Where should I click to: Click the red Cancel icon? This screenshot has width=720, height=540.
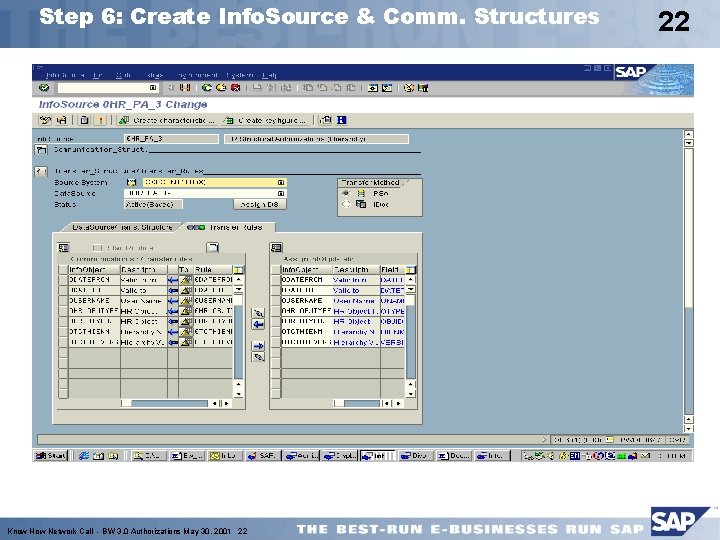tap(236, 87)
